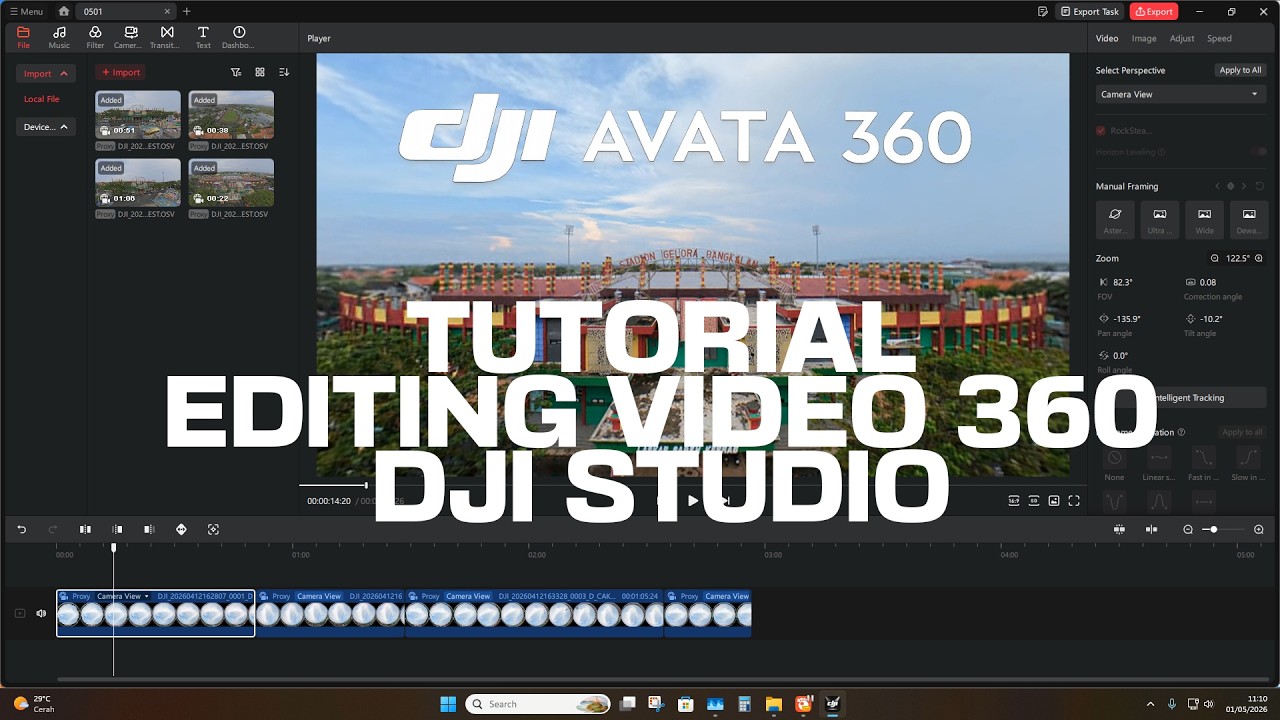Trim clip left of the playhead
This screenshot has width=1280, height=720.
pyautogui.click(x=117, y=529)
